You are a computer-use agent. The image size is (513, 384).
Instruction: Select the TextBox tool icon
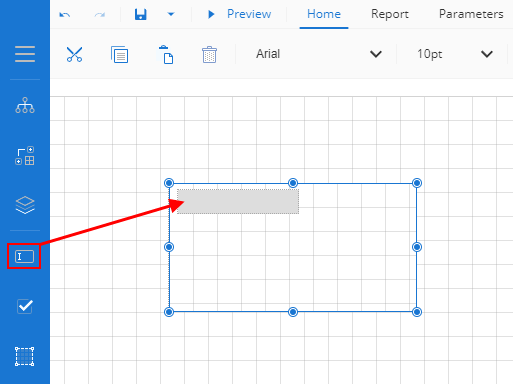point(24,256)
